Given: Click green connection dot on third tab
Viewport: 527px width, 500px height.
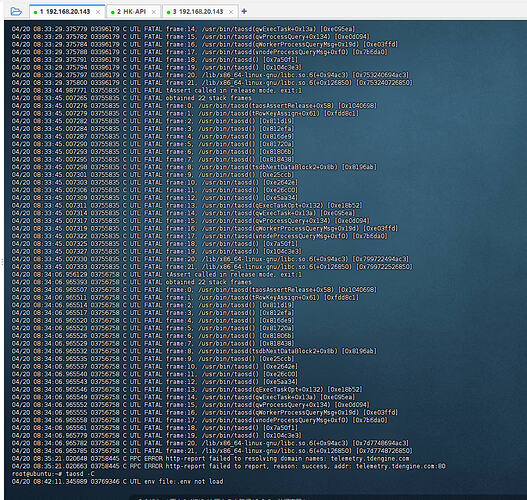Looking at the screenshot, I should [168, 12].
